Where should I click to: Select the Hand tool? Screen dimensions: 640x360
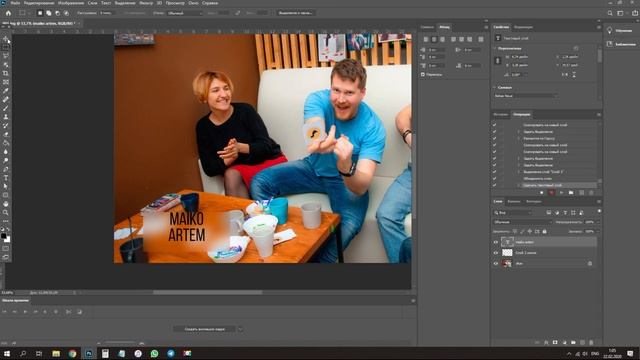click(6, 204)
